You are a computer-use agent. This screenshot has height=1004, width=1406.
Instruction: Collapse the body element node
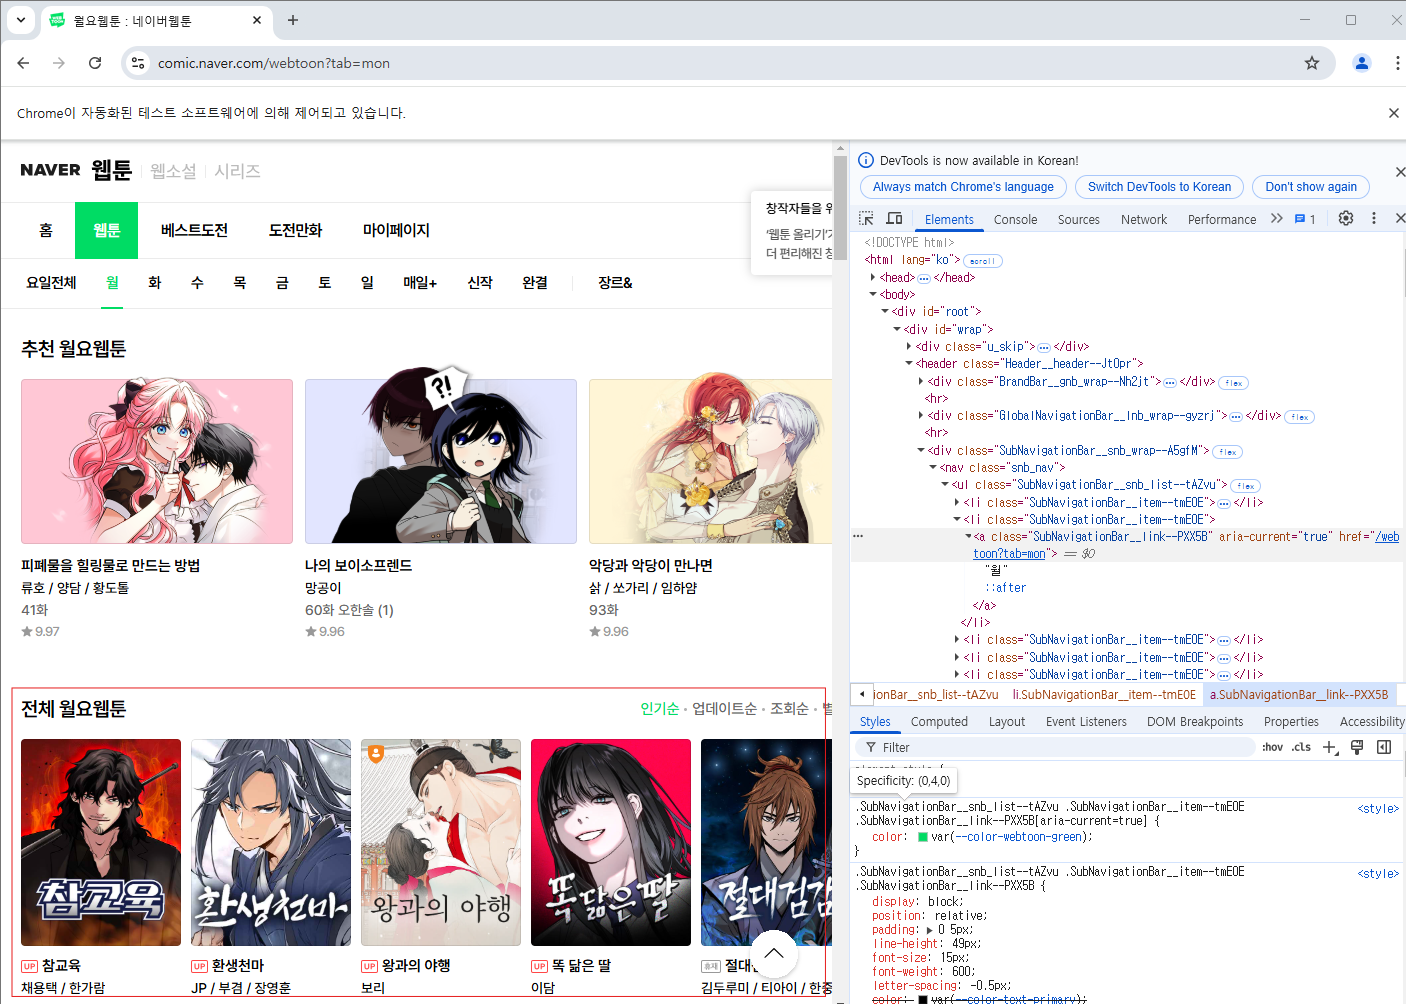pyautogui.click(x=873, y=294)
